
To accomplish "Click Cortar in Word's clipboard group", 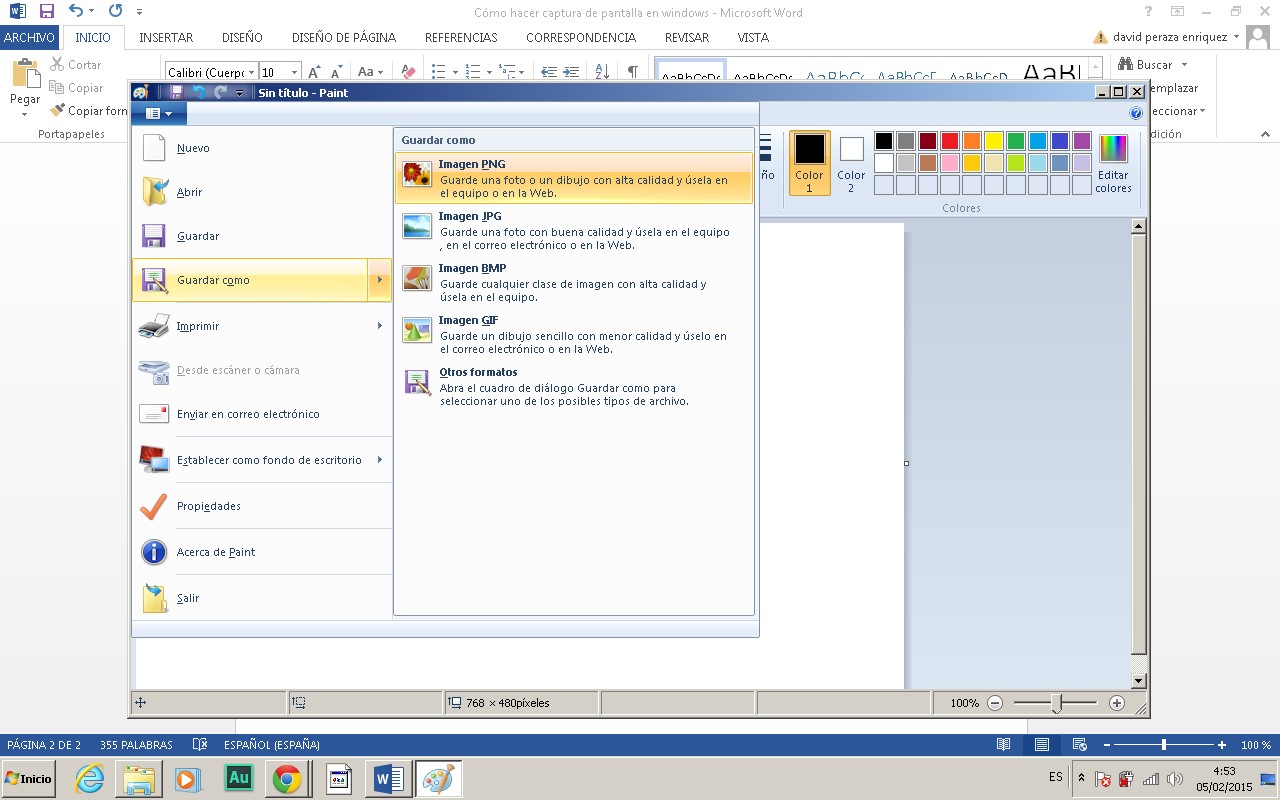I will click(x=76, y=65).
